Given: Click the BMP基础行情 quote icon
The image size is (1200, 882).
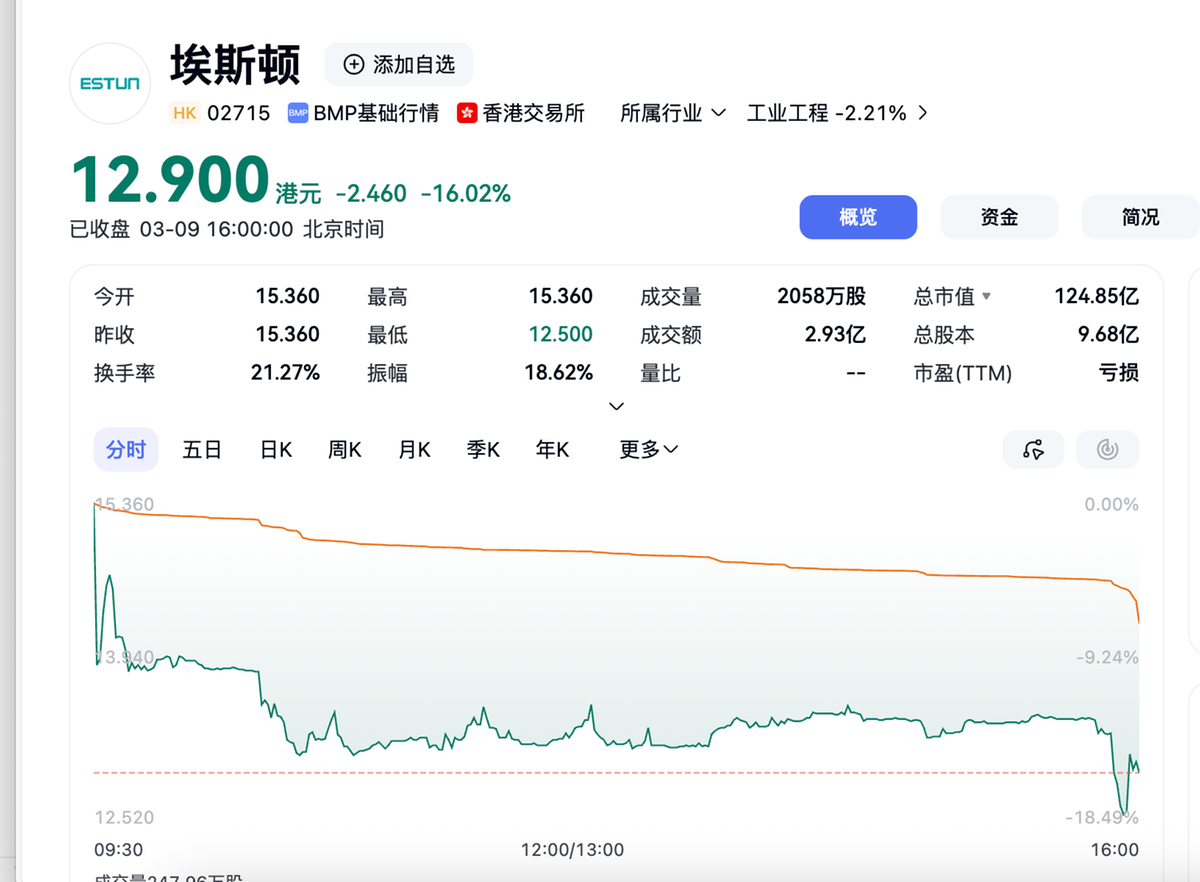Looking at the screenshot, I should point(297,113).
